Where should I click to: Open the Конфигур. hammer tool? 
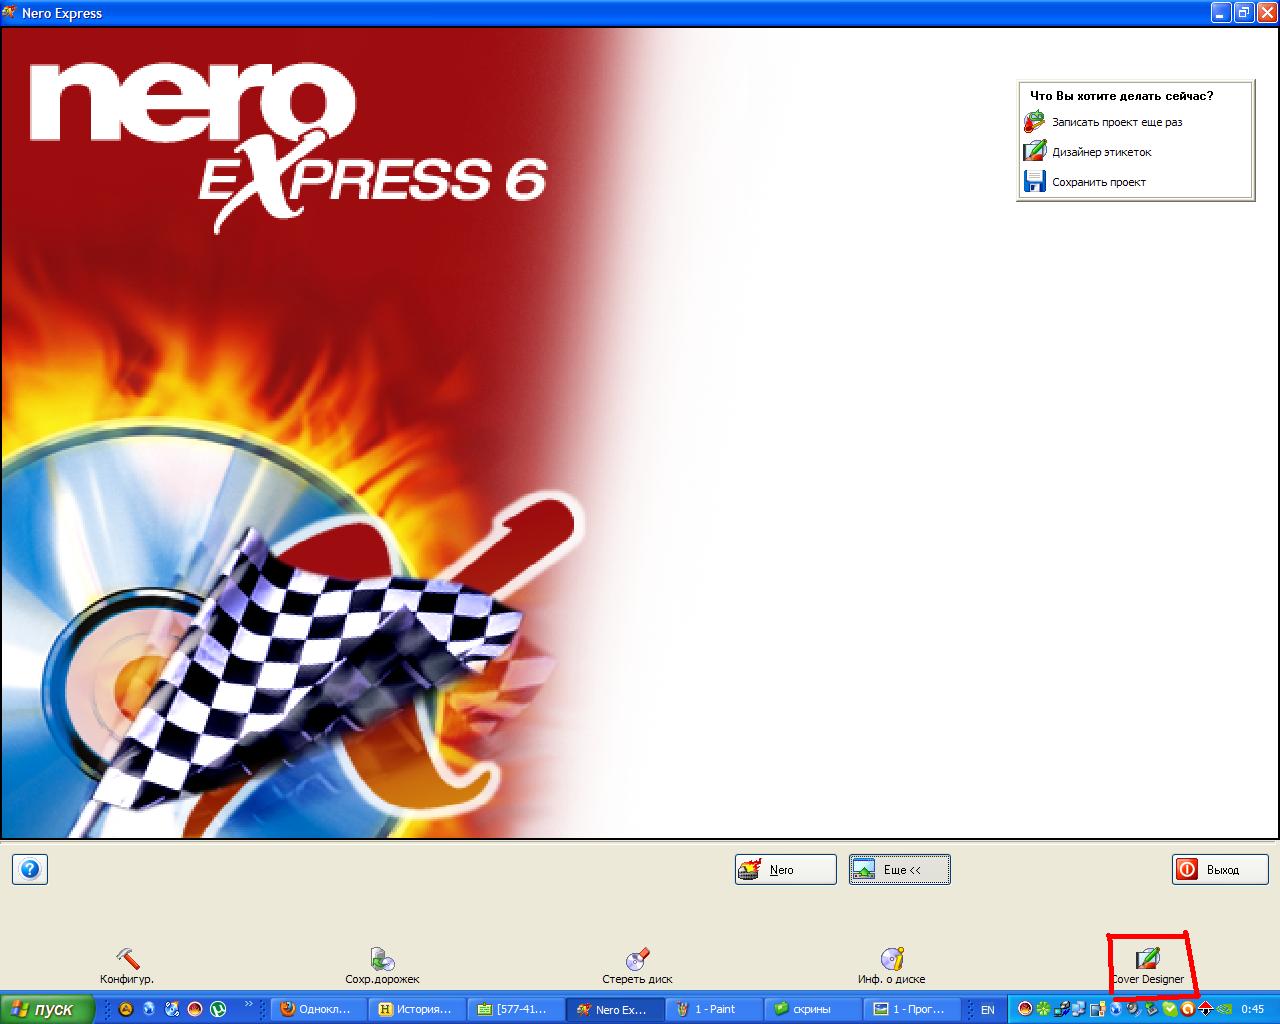pyautogui.click(x=127, y=966)
